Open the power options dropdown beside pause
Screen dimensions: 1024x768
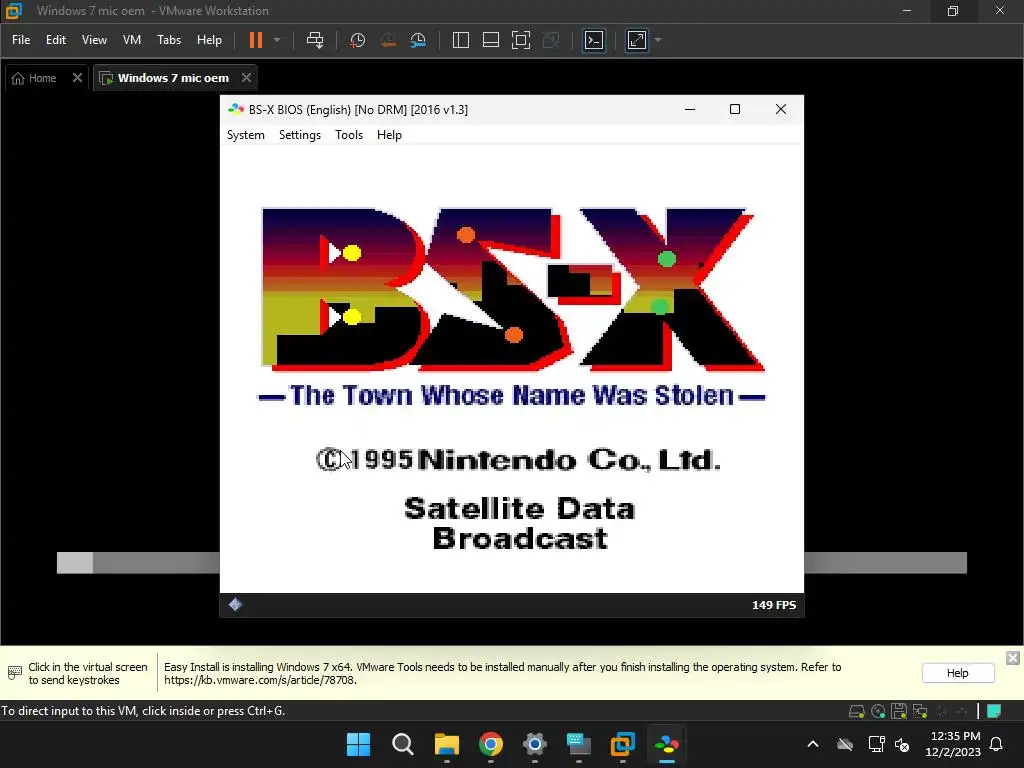pos(277,40)
